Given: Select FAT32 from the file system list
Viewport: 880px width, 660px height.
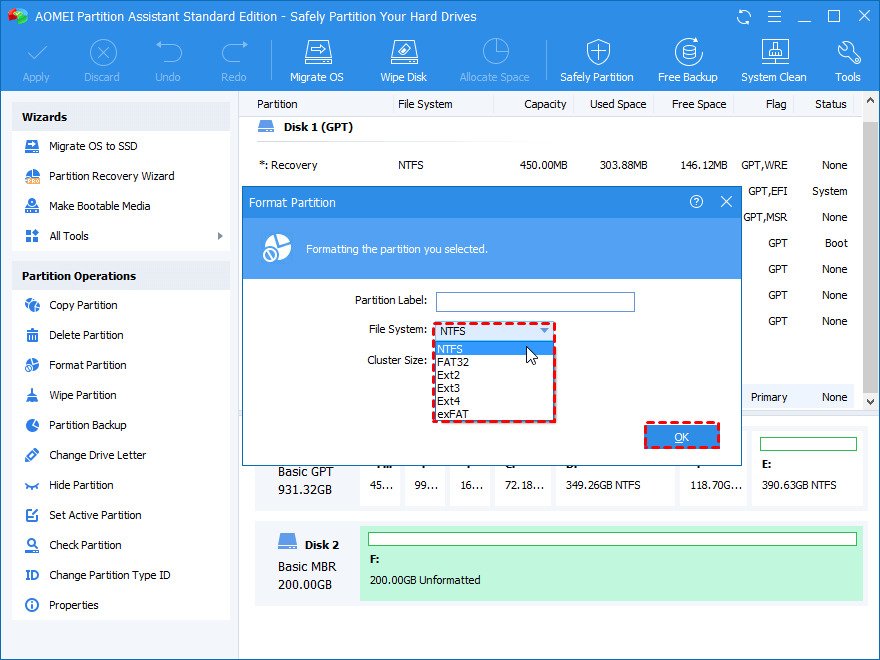Looking at the screenshot, I should coord(453,362).
